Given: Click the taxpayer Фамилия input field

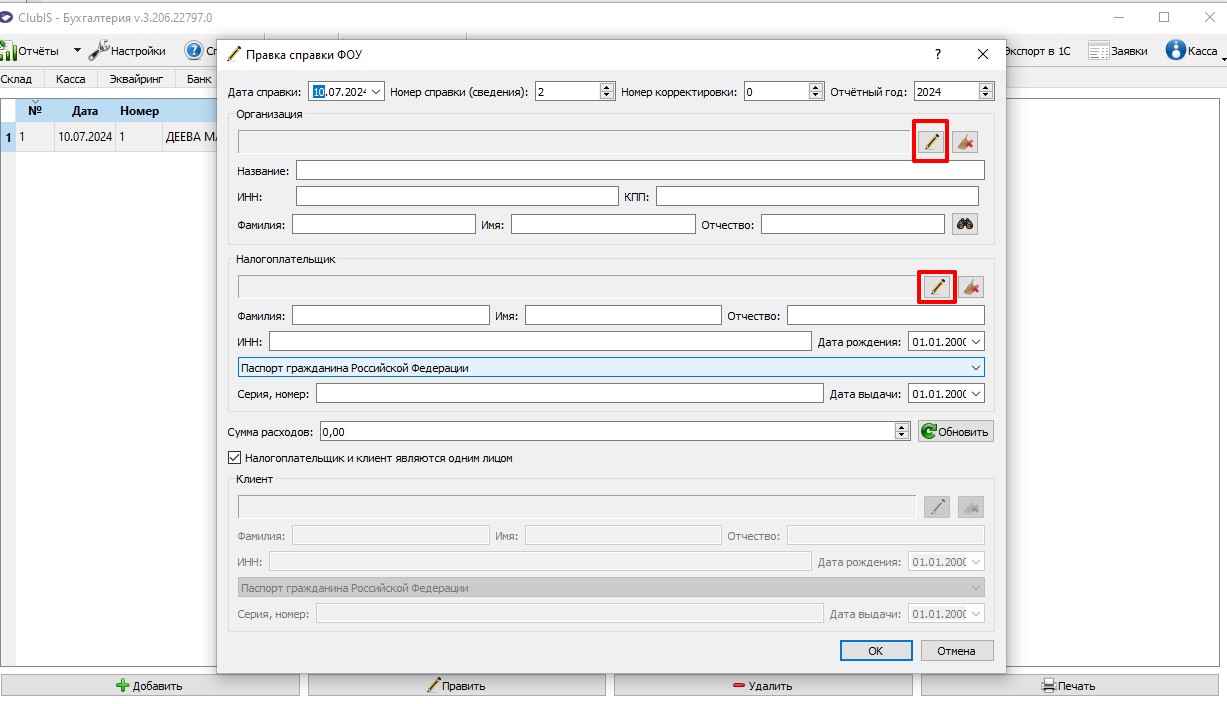Looking at the screenshot, I should pos(390,316).
